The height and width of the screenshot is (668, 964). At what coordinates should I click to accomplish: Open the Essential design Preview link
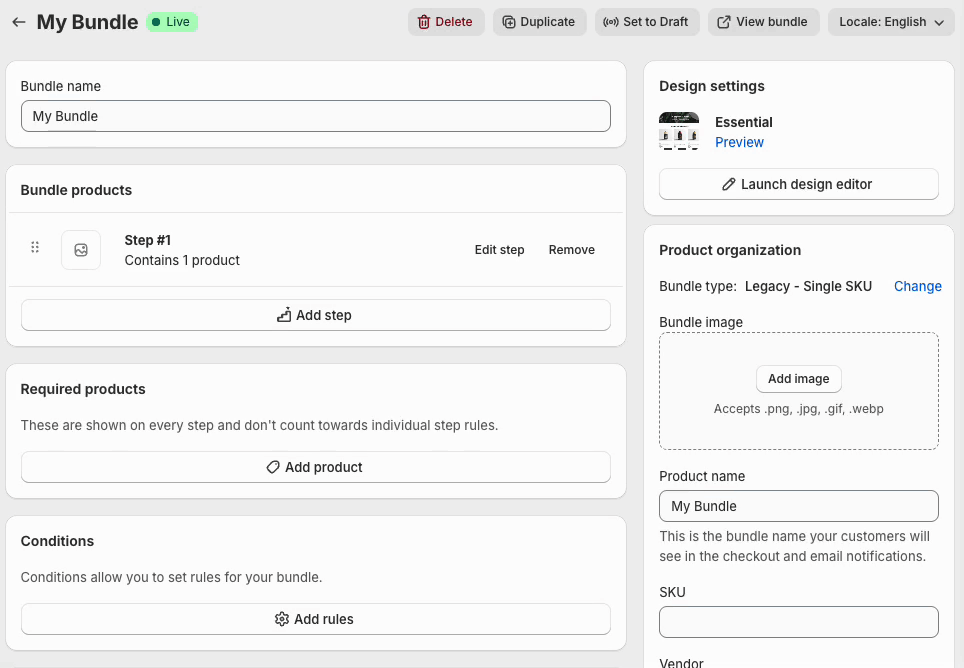coord(739,142)
